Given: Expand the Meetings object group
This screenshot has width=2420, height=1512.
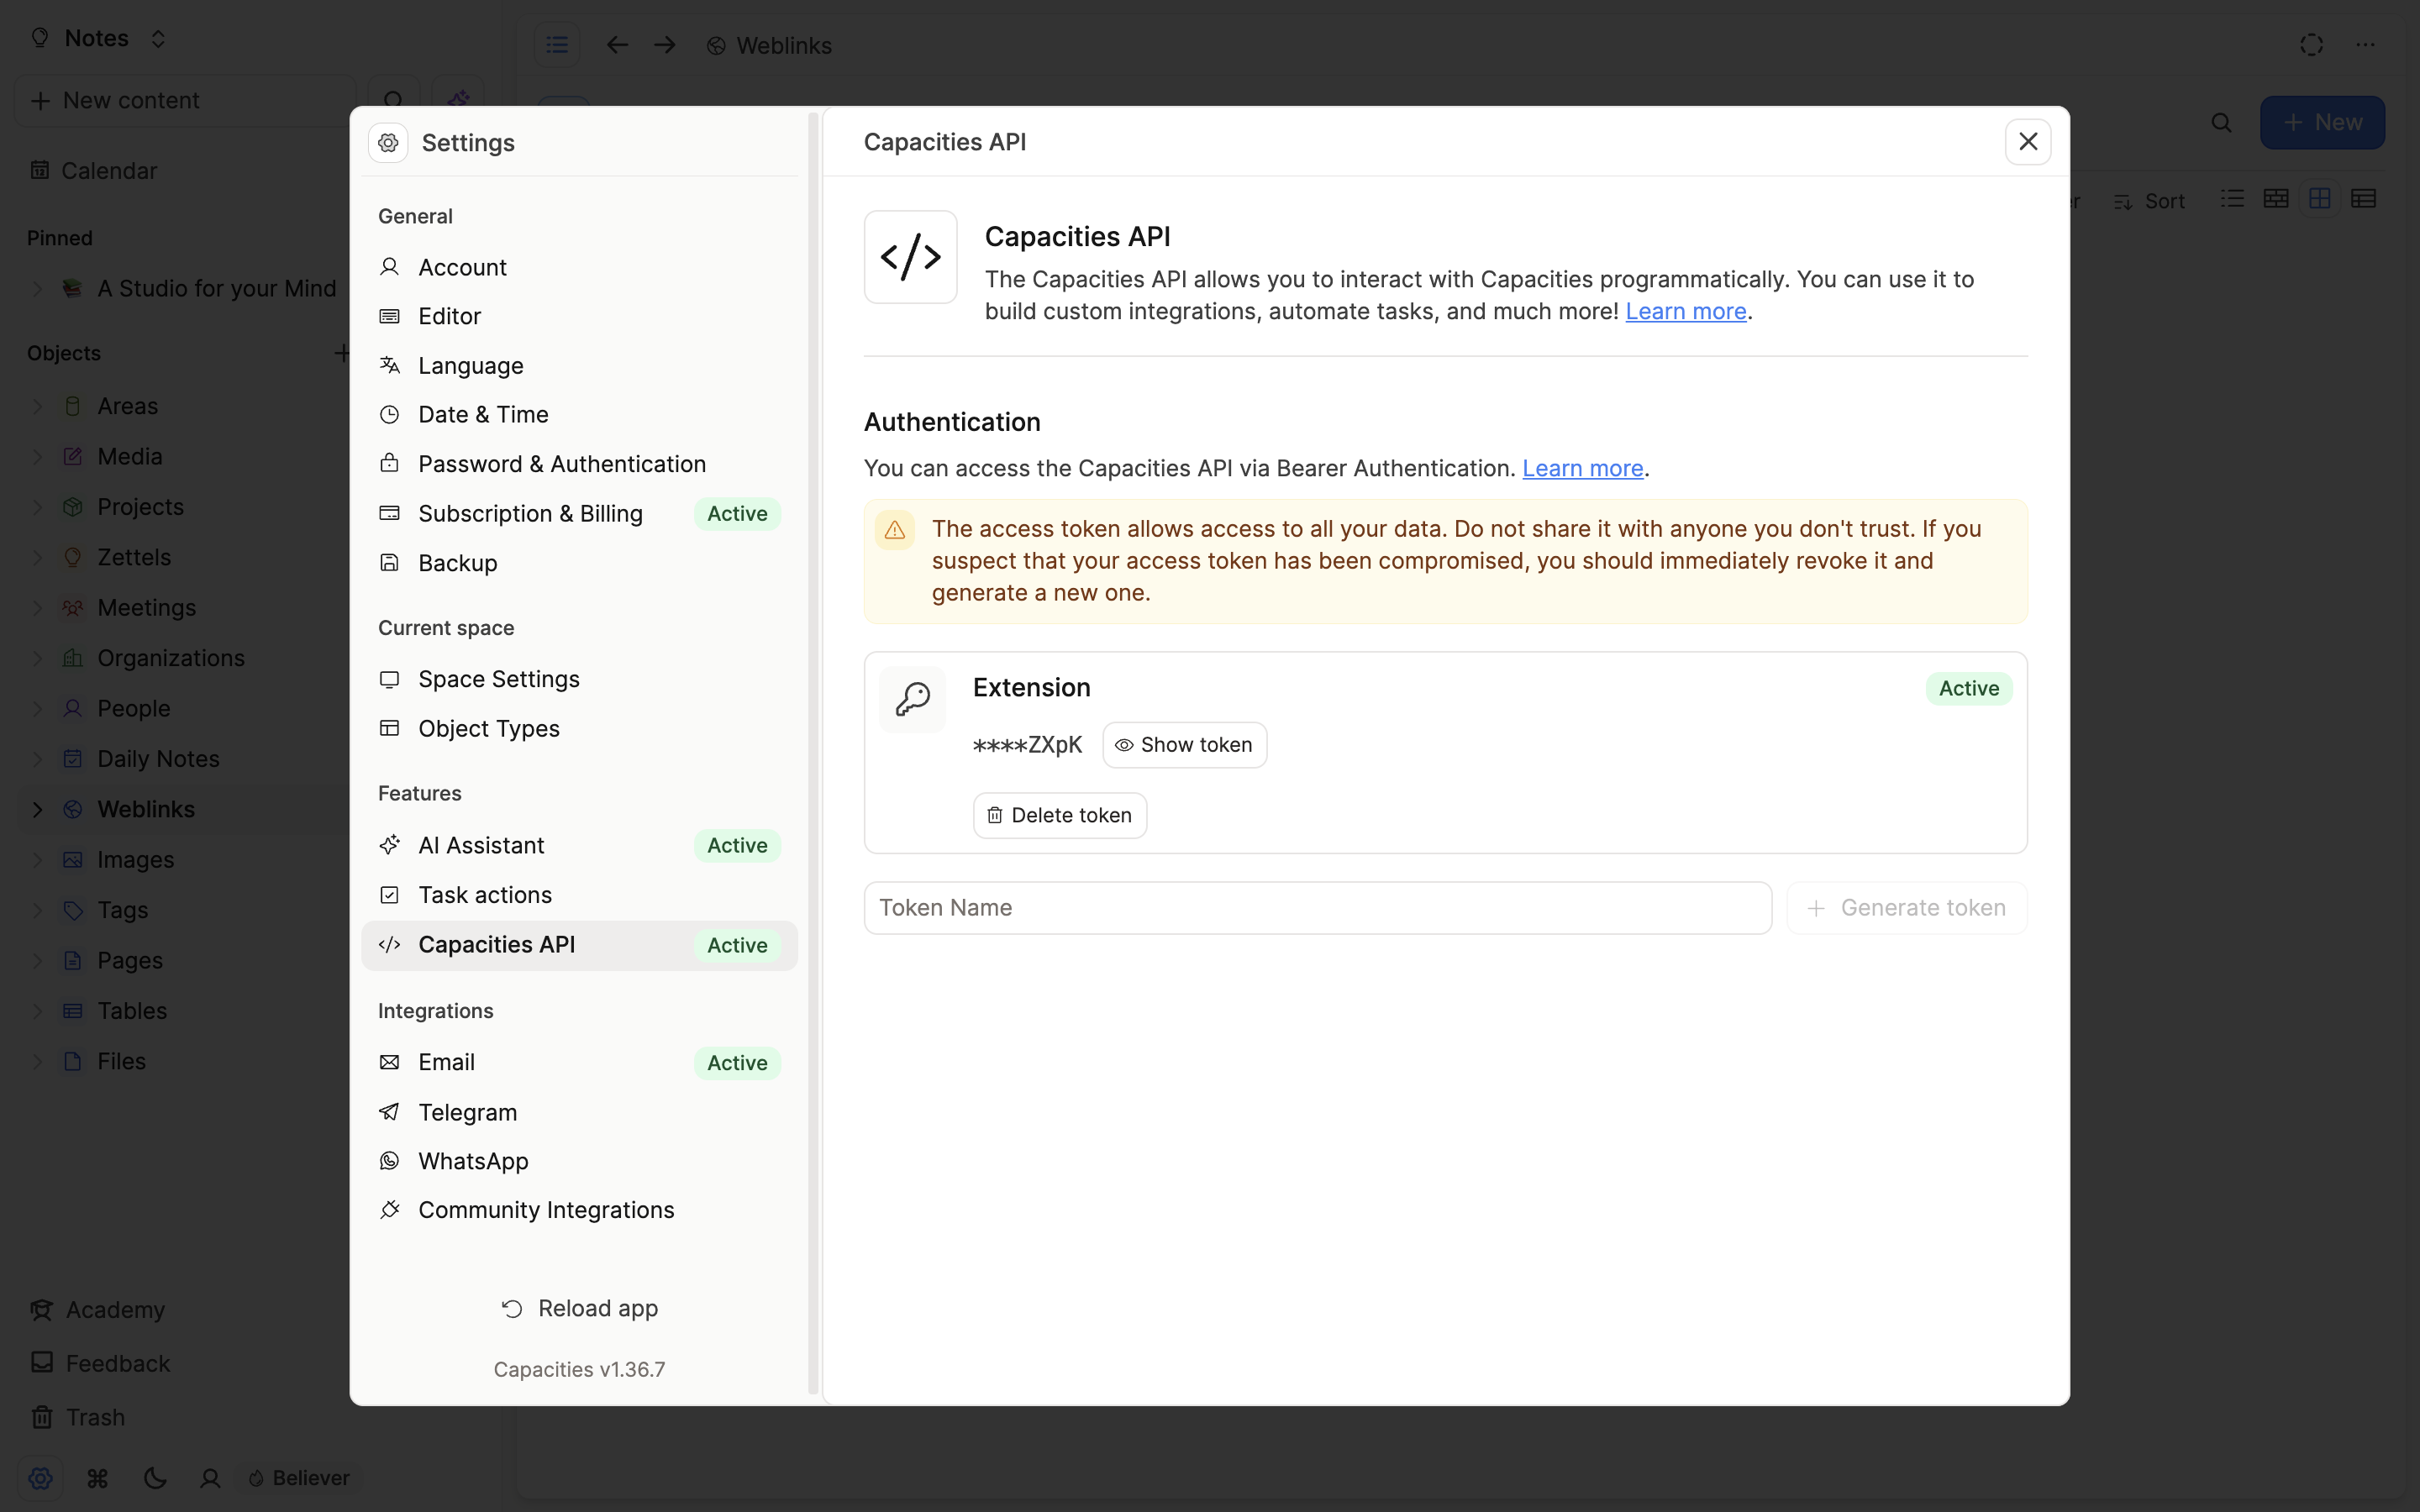Looking at the screenshot, I should (x=38, y=608).
